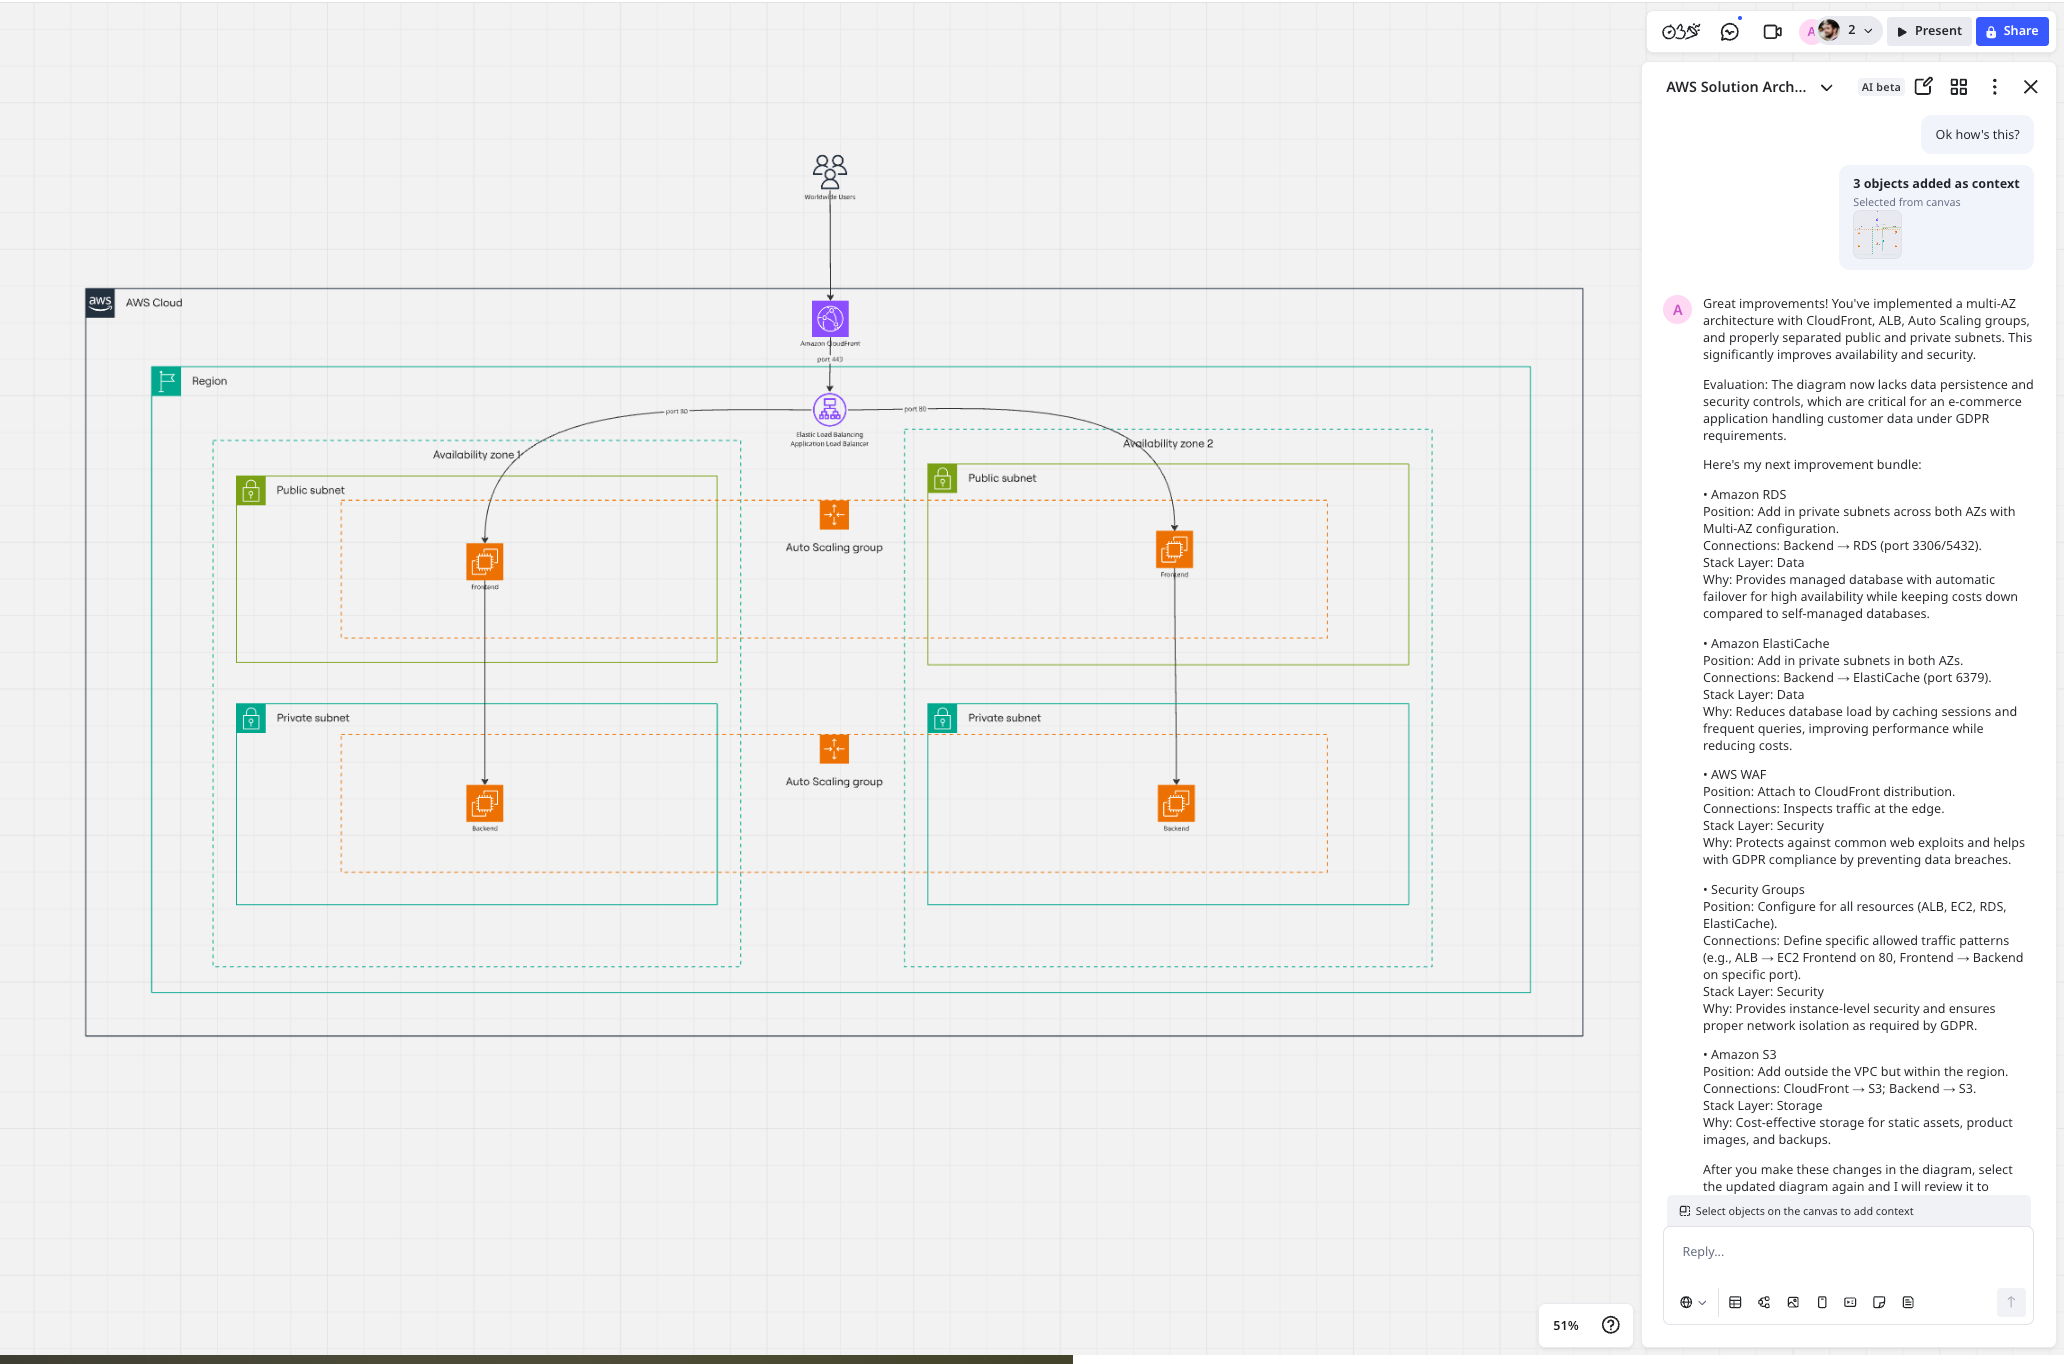
Task: Select document output format icon
Action: 1908,1302
